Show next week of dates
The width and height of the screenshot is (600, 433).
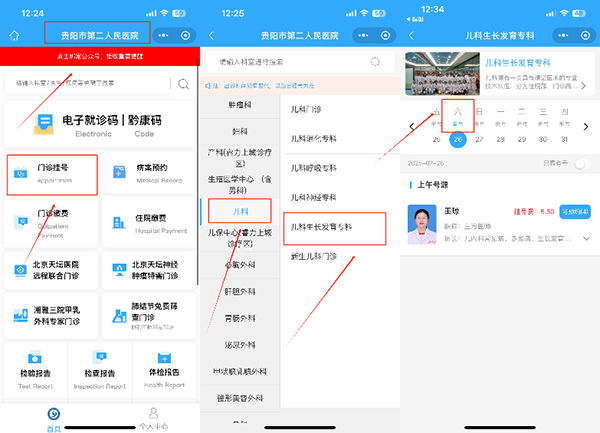[585, 126]
